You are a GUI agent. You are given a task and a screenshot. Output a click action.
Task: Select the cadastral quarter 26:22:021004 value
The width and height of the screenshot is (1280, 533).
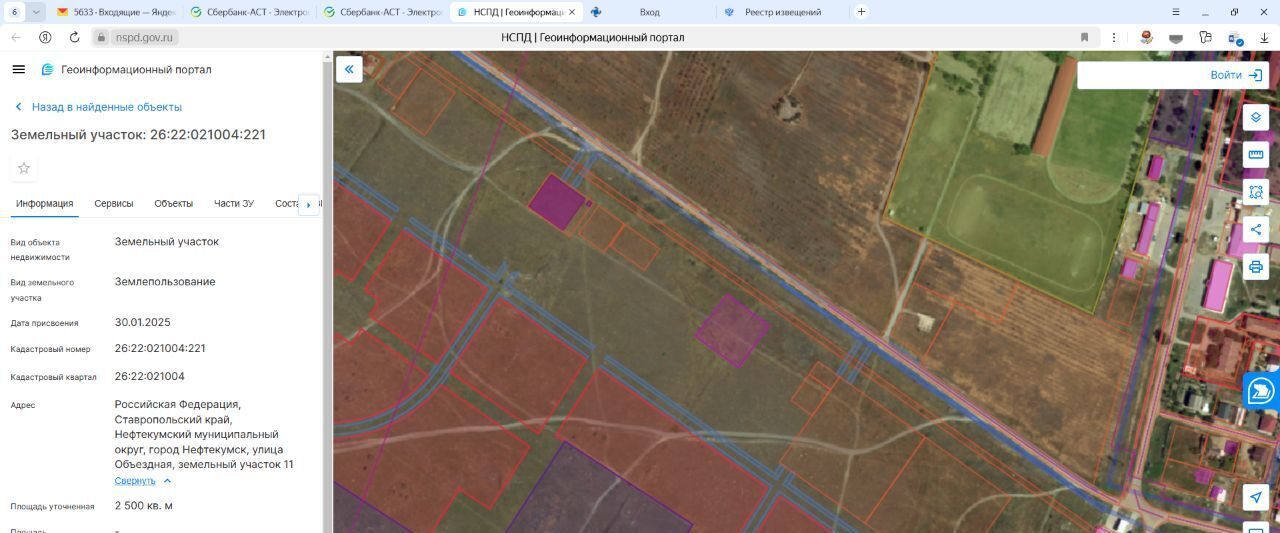click(150, 376)
